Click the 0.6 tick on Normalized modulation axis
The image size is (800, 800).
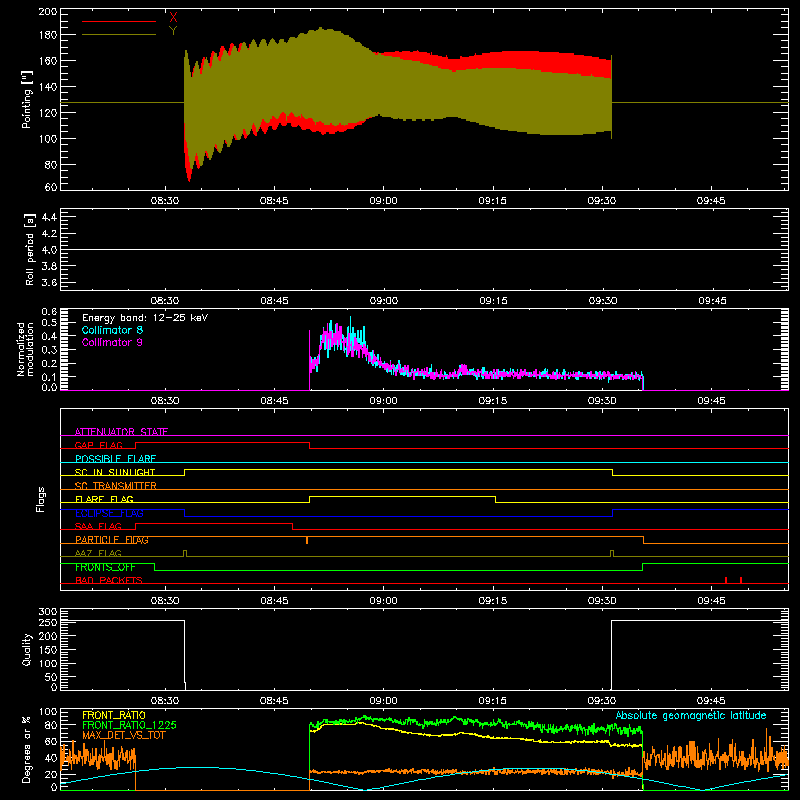(x=49, y=311)
